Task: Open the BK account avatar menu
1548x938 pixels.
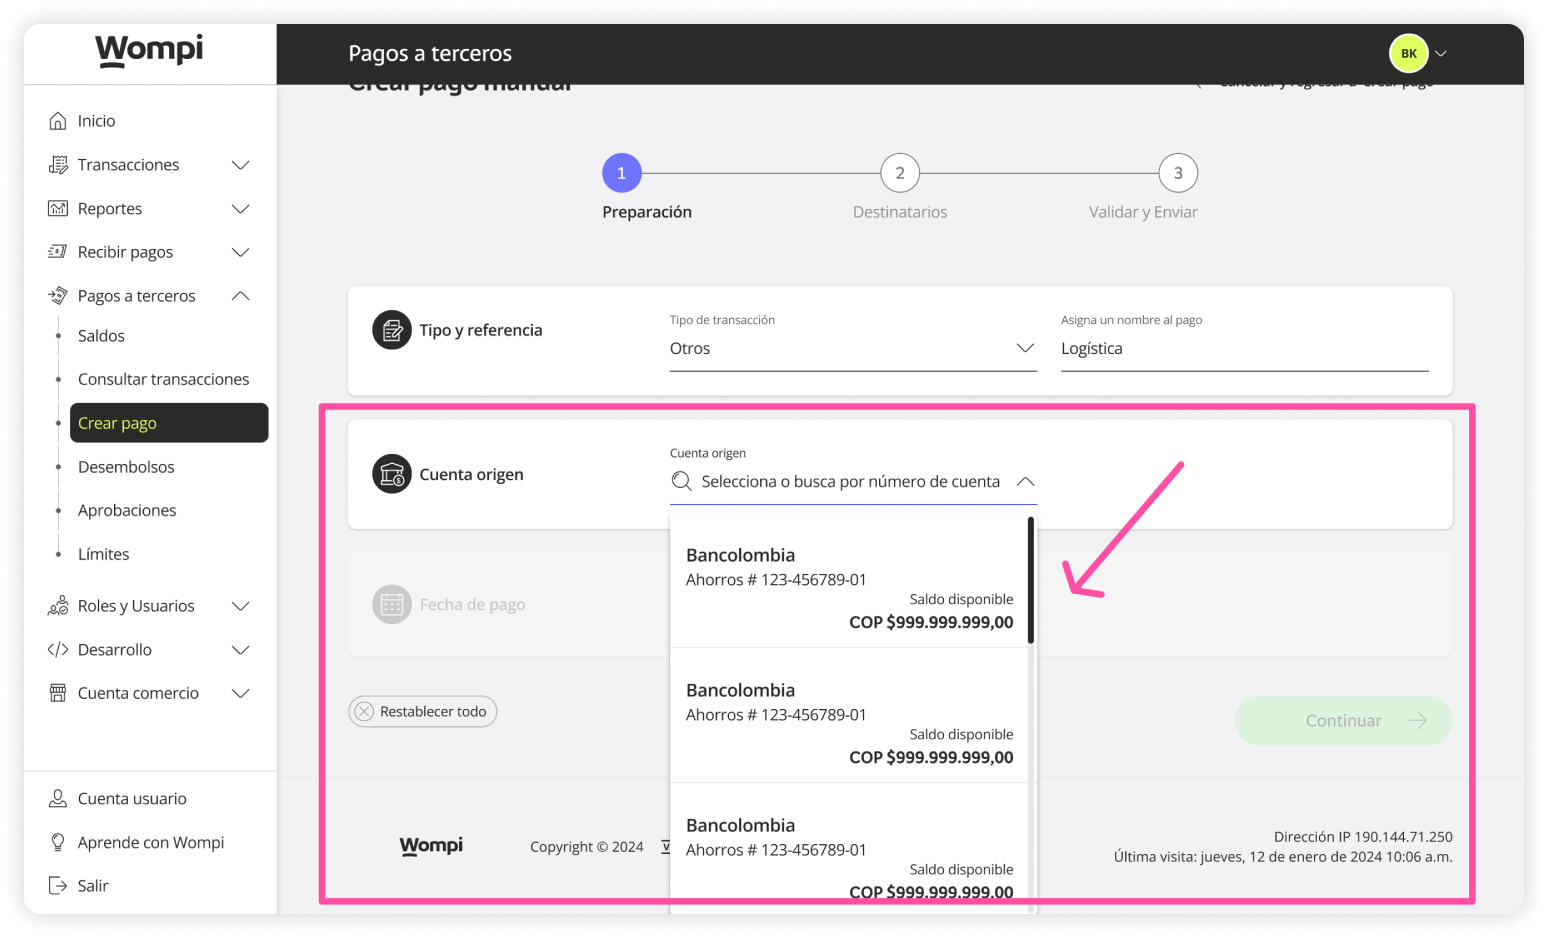Action: [1408, 53]
